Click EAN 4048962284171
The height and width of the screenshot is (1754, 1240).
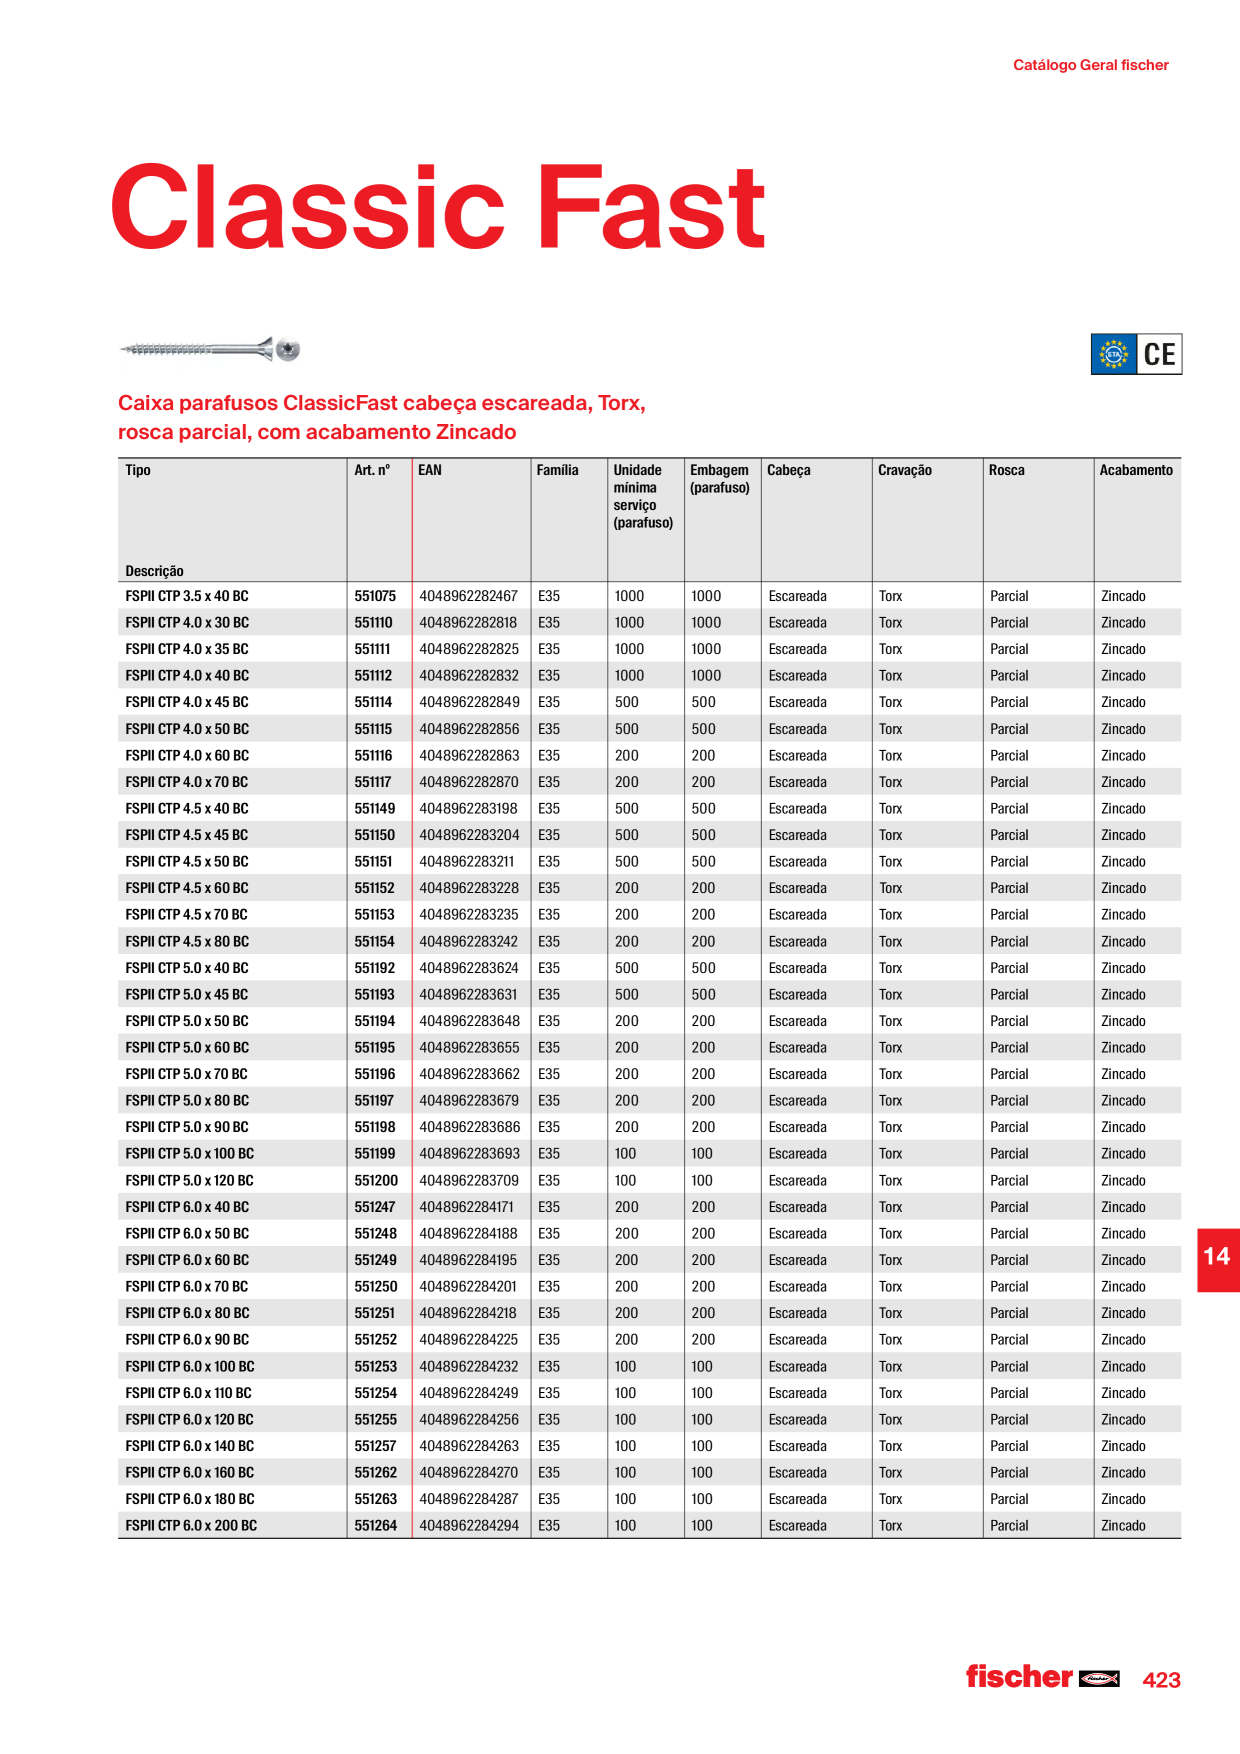pos(467,1207)
